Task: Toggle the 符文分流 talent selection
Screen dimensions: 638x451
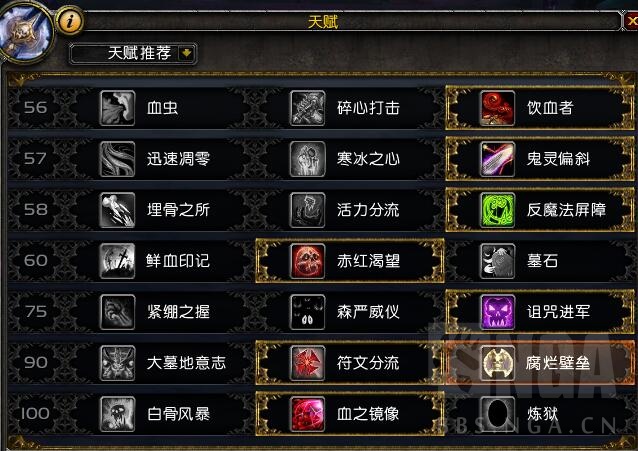Action: [x=350, y=363]
